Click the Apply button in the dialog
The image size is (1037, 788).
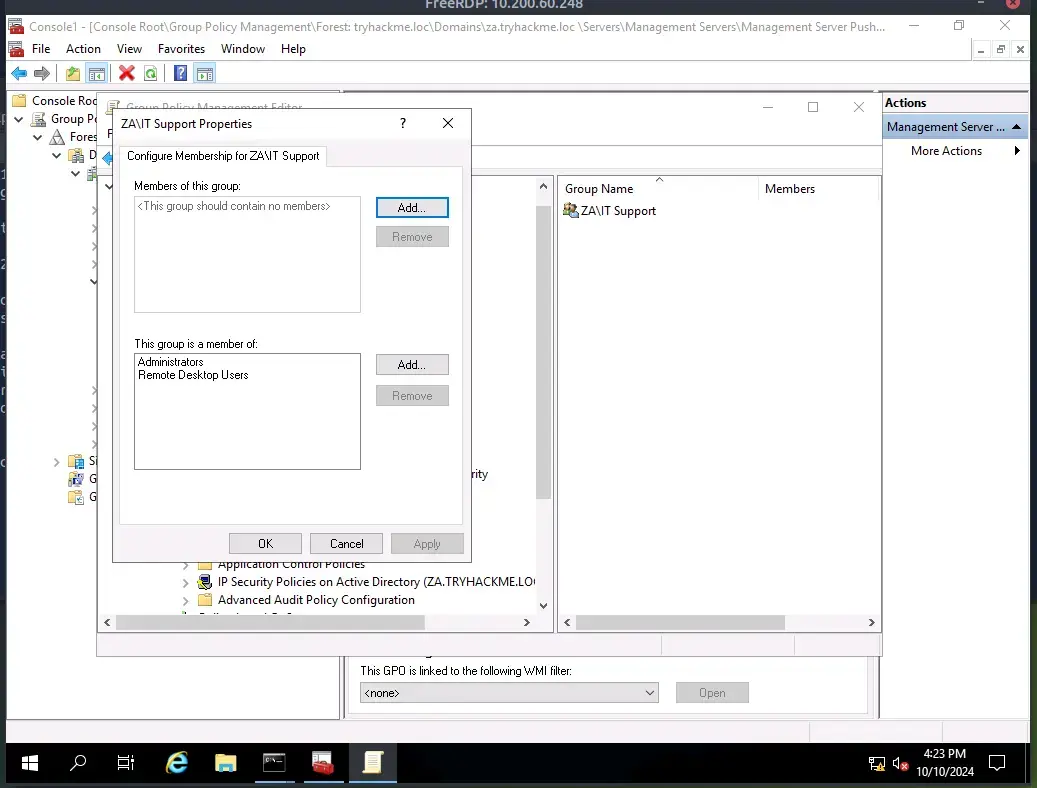427,544
